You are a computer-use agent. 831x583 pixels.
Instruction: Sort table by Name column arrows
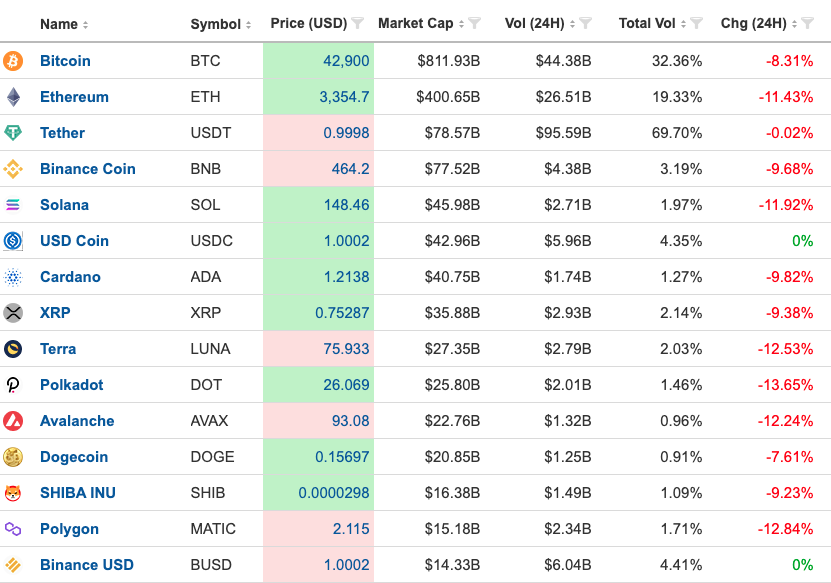click(x=85, y=24)
